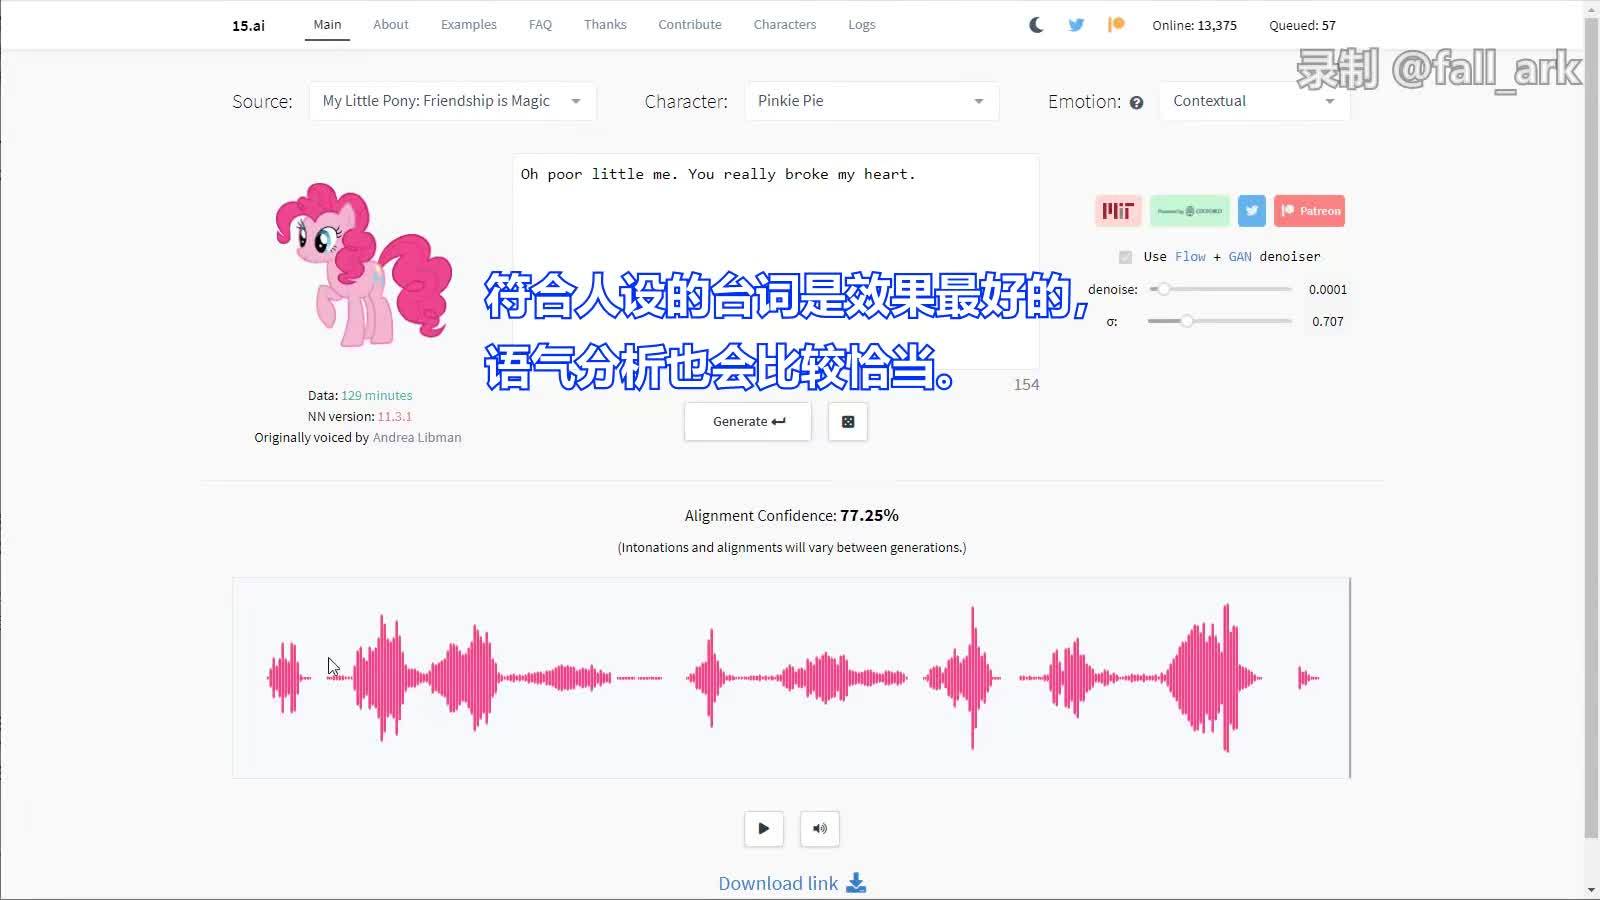
Task: Go to the FAQ tab
Action: coord(540,25)
